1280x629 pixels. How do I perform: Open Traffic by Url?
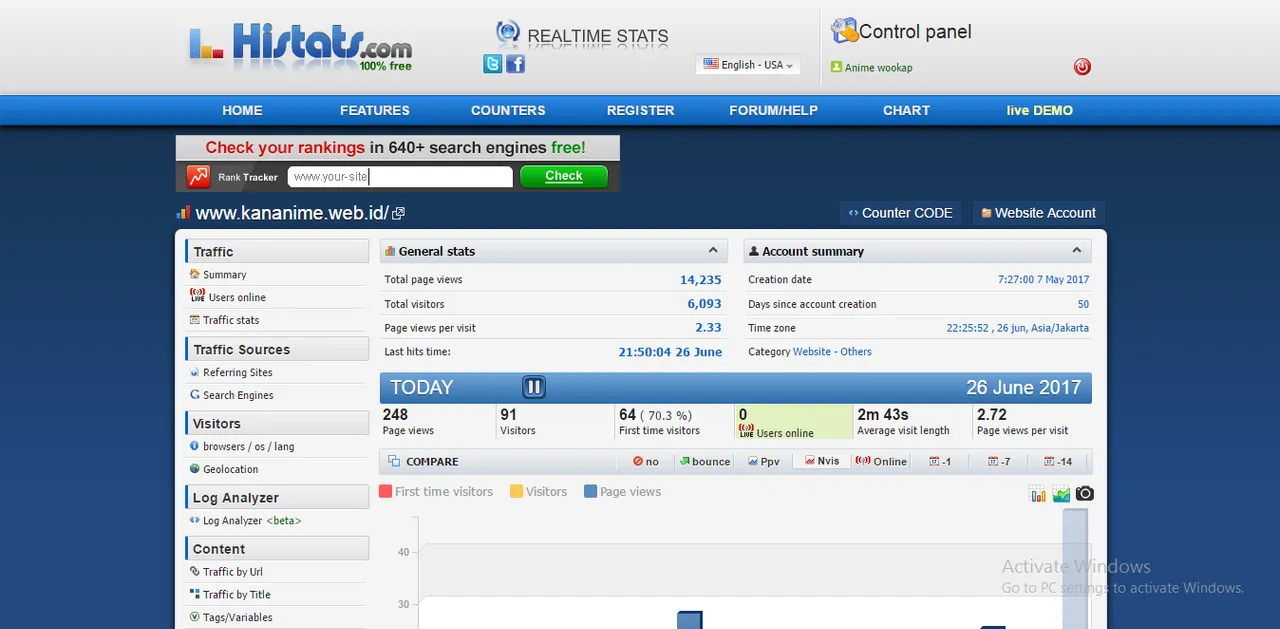(x=233, y=572)
